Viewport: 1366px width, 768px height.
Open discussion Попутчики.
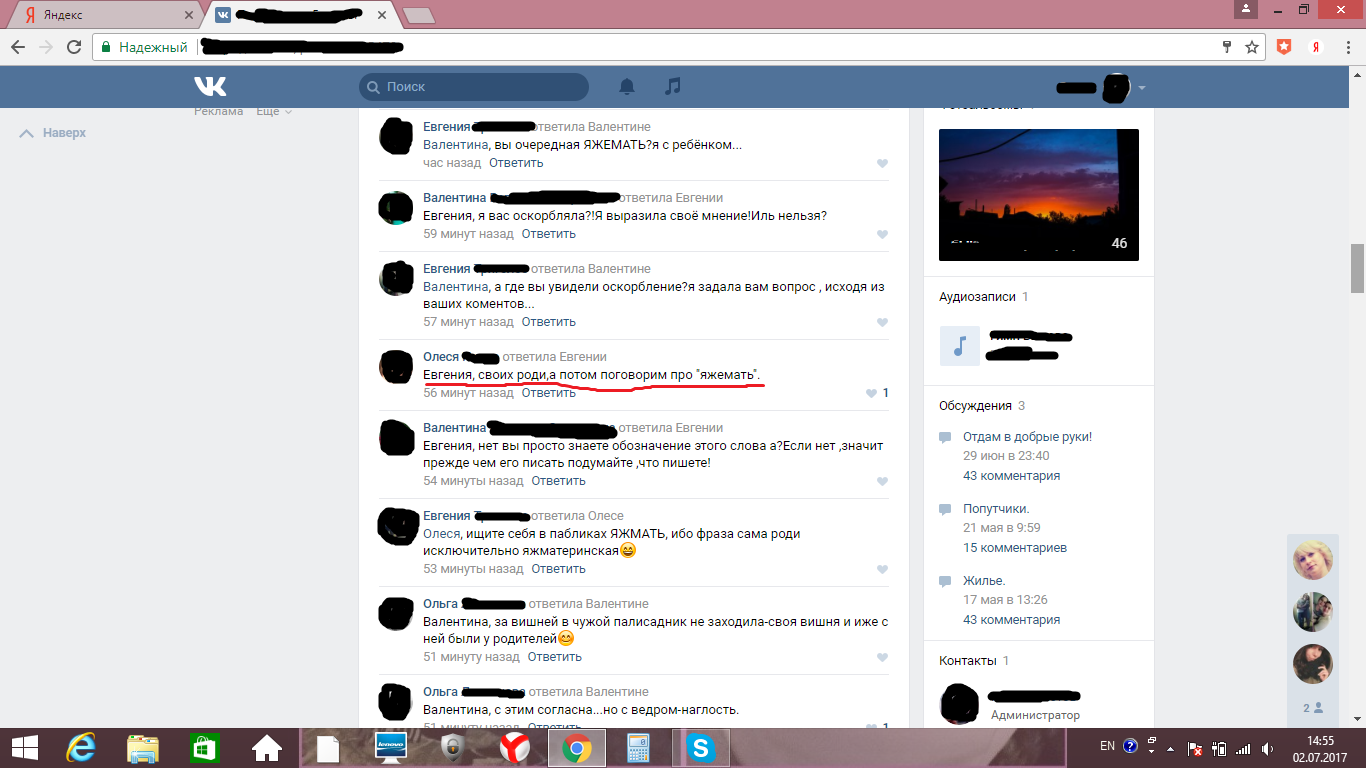tap(996, 509)
